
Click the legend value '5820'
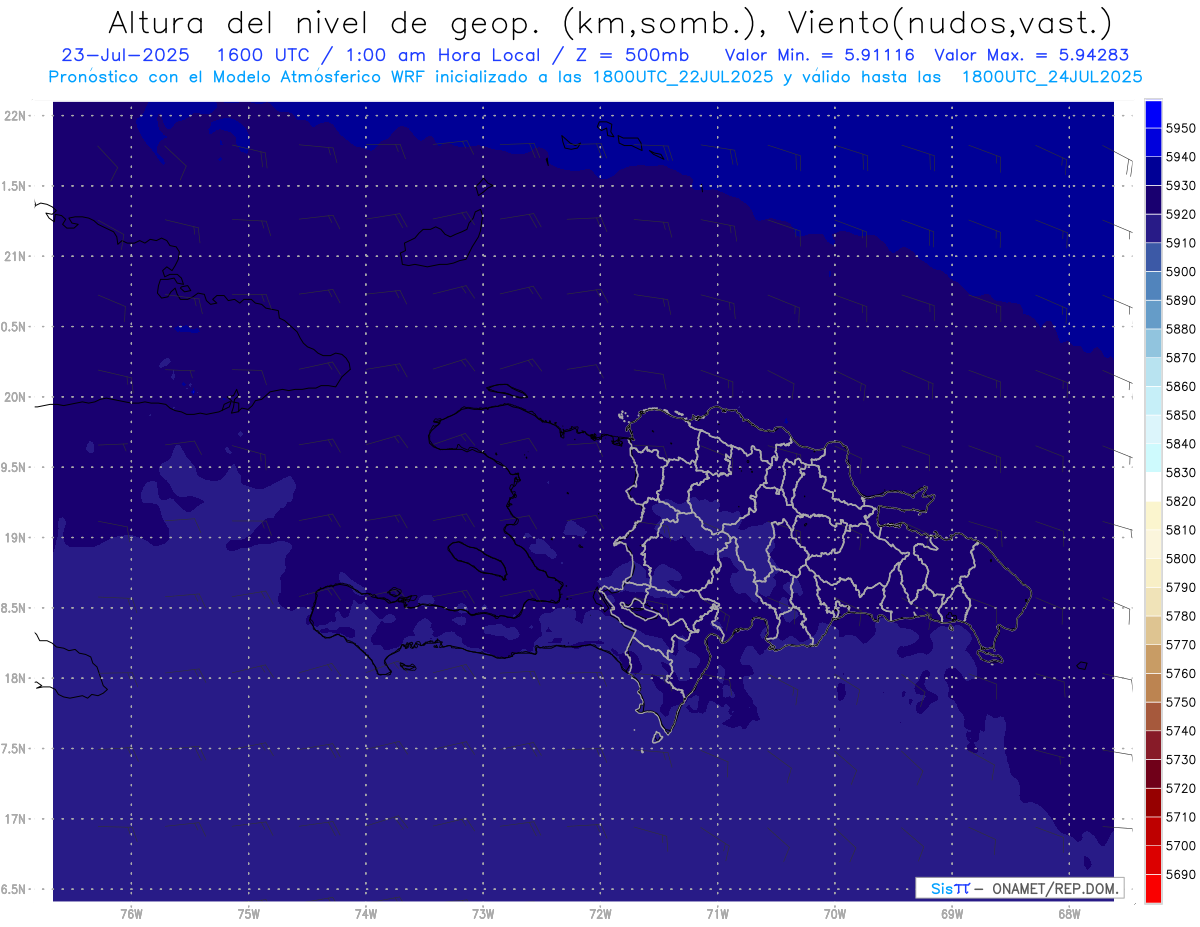(1181, 501)
